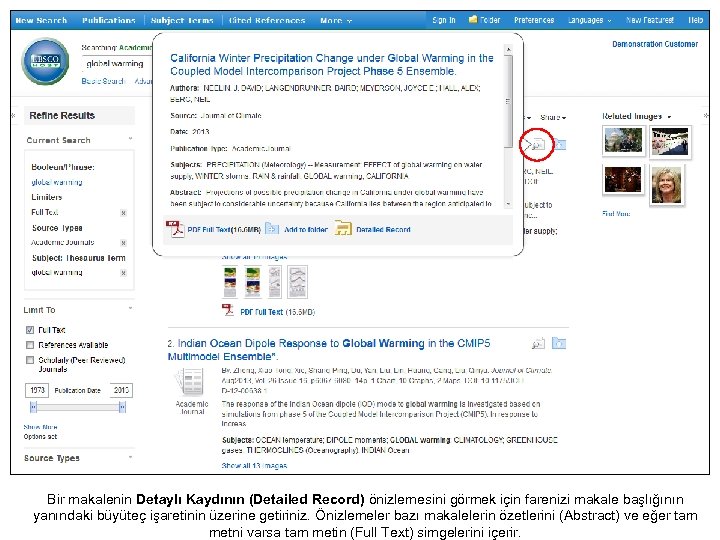
Task: Collapse left Refine Results sidebar arrow
Action: click(14, 116)
